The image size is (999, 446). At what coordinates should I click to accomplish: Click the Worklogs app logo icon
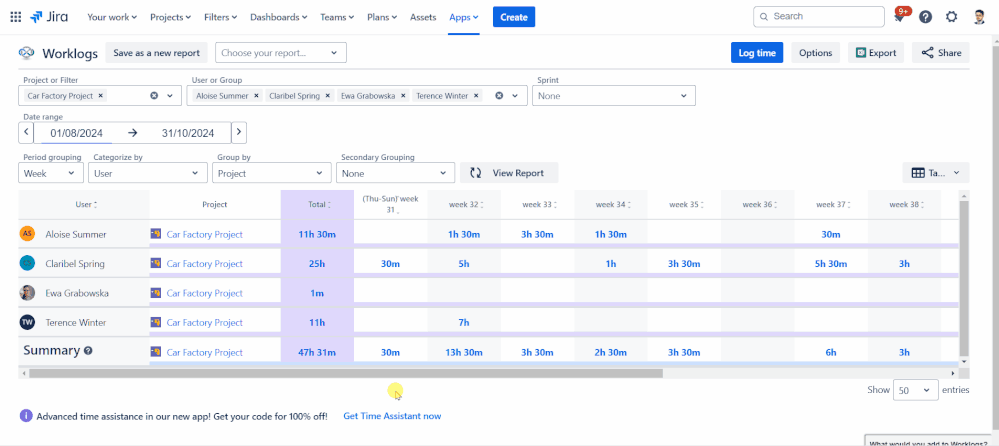coord(26,53)
